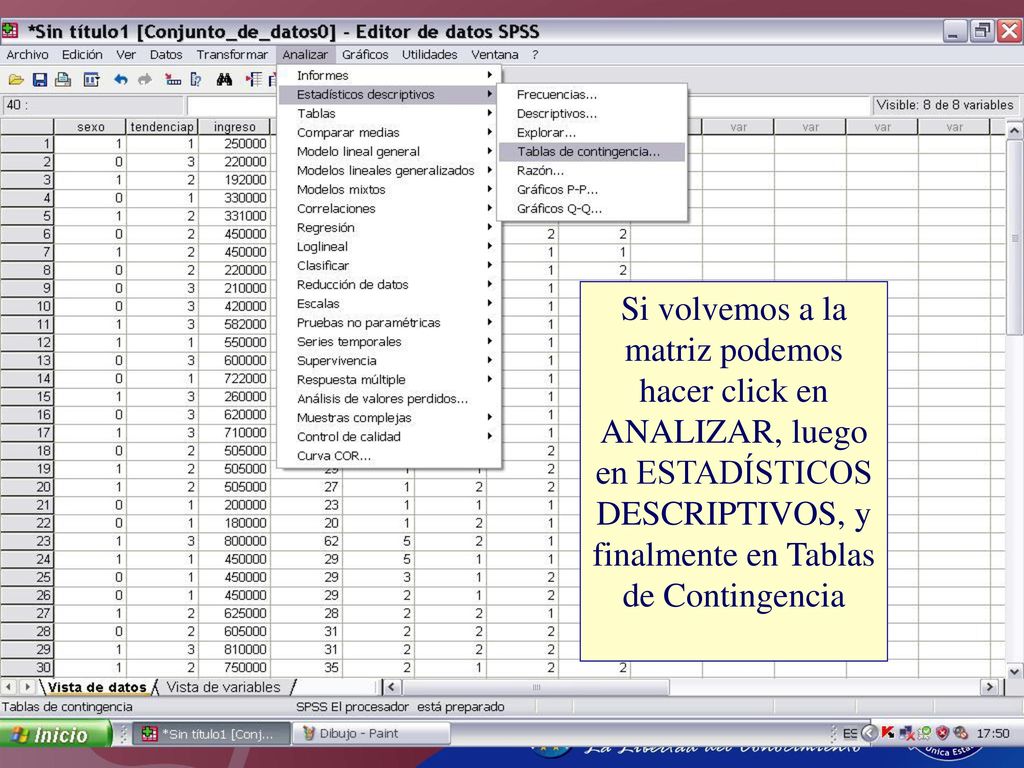
Task: Click the binoculars Find icon
Action: [225, 80]
